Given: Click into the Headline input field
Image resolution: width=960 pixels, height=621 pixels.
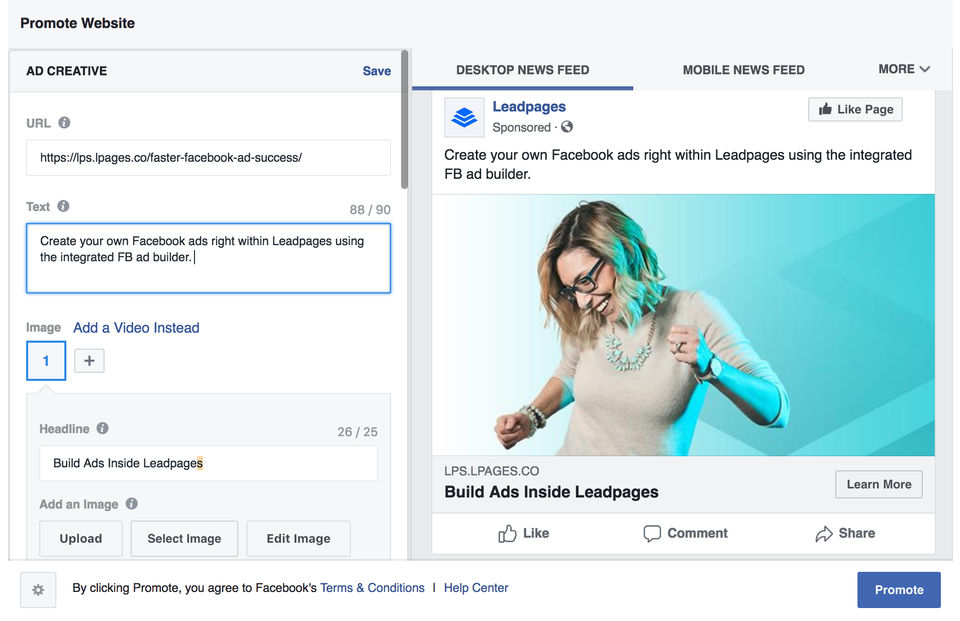Looking at the screenshot, I should pyautogui.click(x=208, y=463).
